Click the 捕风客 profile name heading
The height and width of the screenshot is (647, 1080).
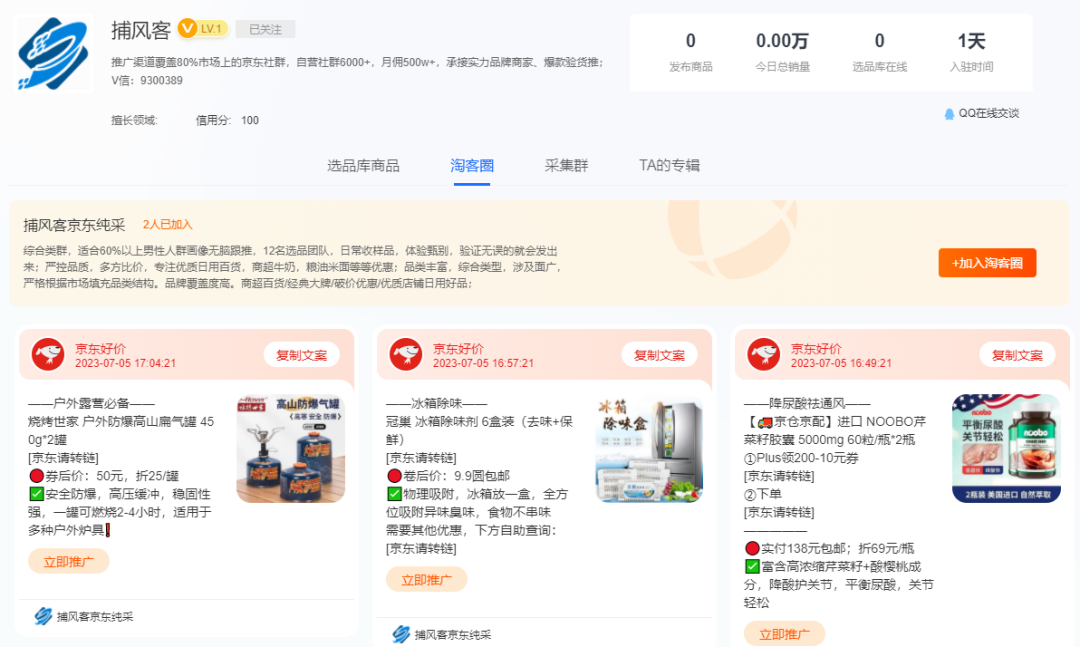point(141,30)
